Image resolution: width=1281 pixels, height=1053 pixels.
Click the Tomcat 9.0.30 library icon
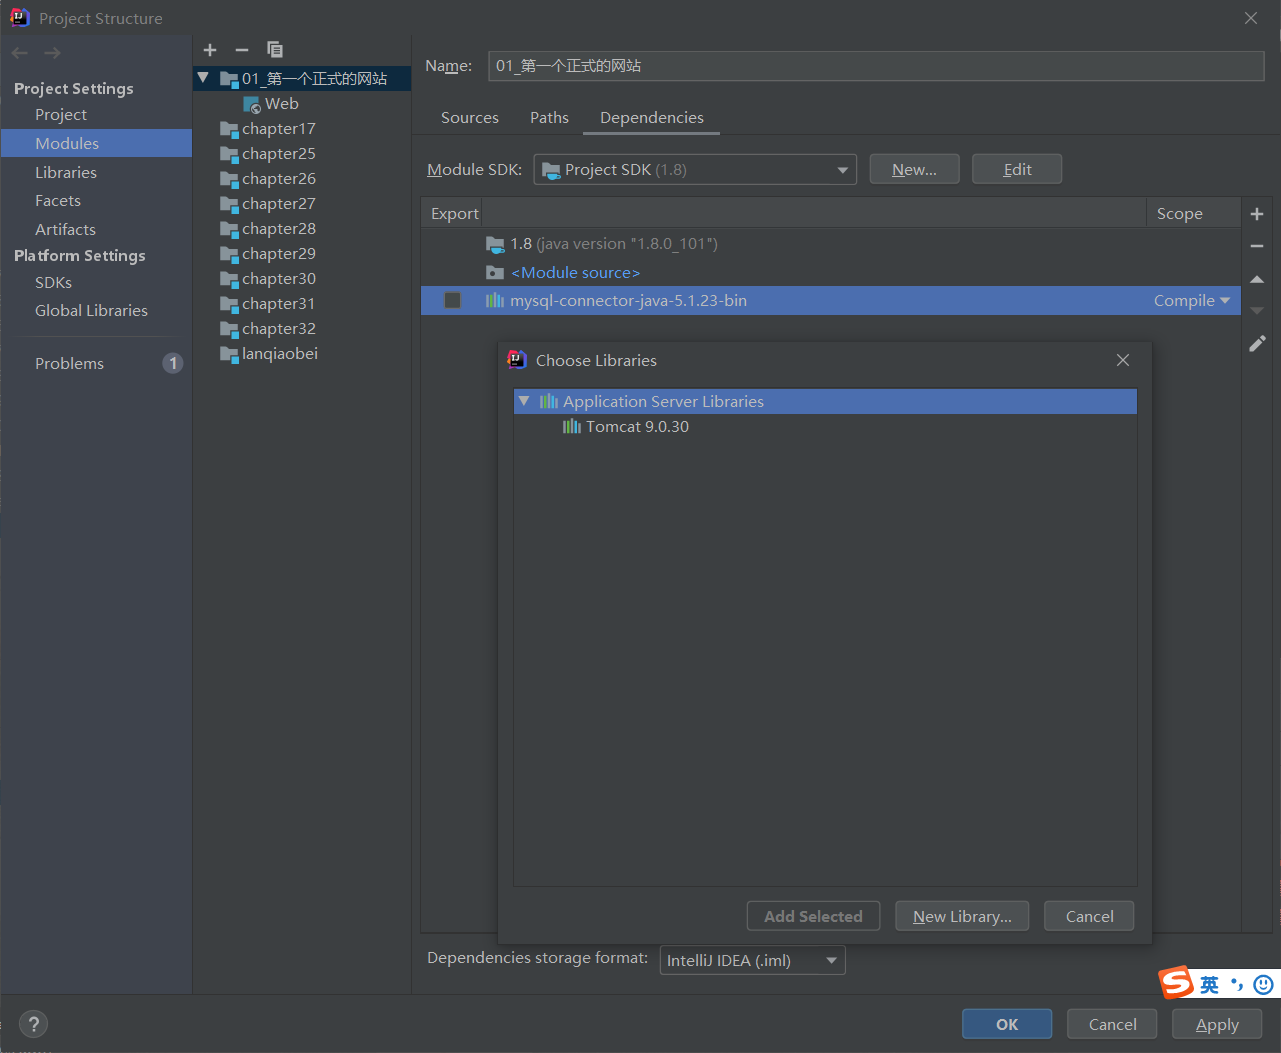click(x=572, y=427)
